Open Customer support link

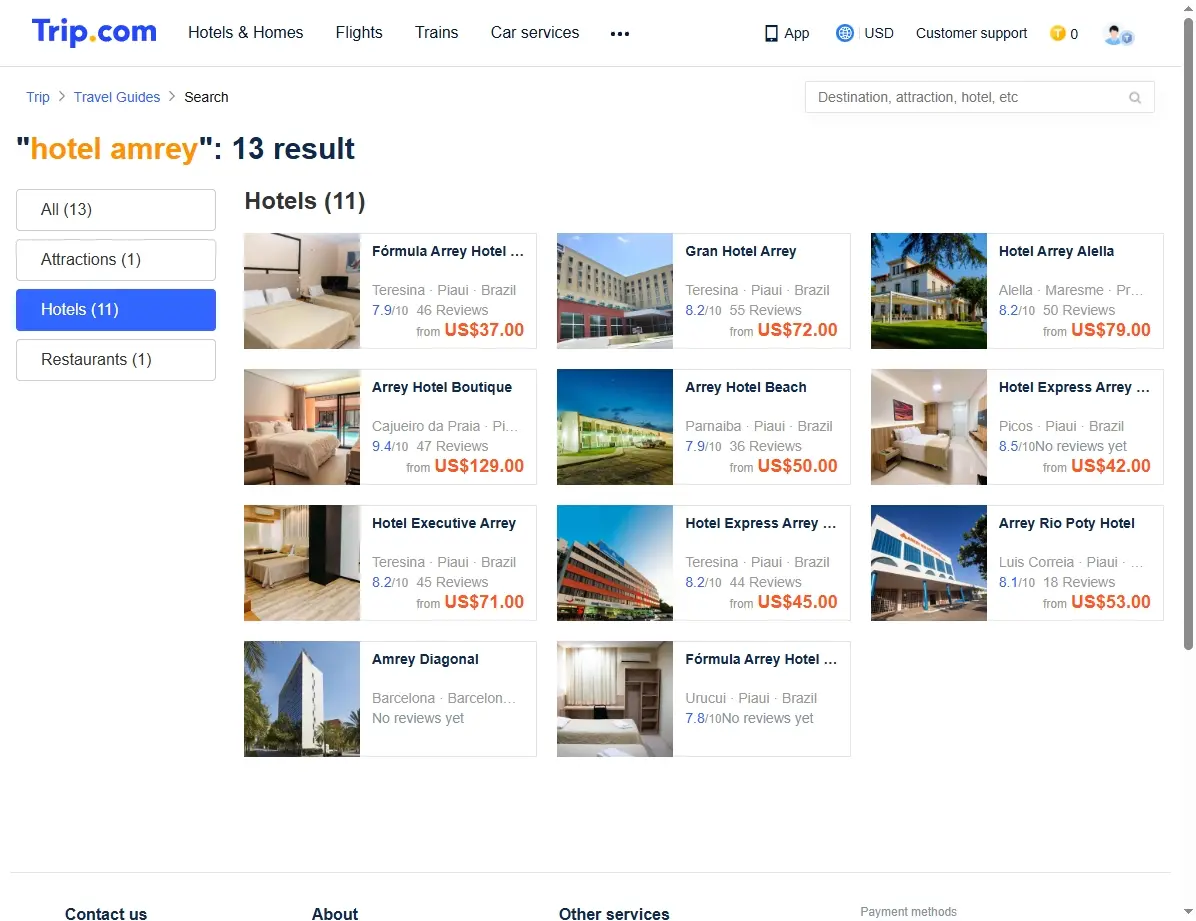(x=971, y=33)
